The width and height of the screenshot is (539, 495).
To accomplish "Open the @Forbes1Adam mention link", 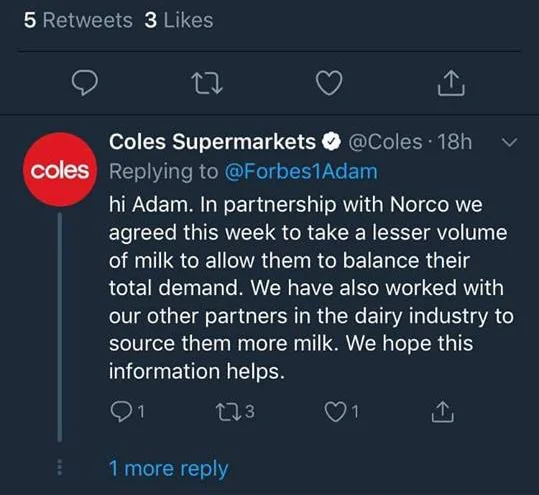I will [x=301, y=172].
